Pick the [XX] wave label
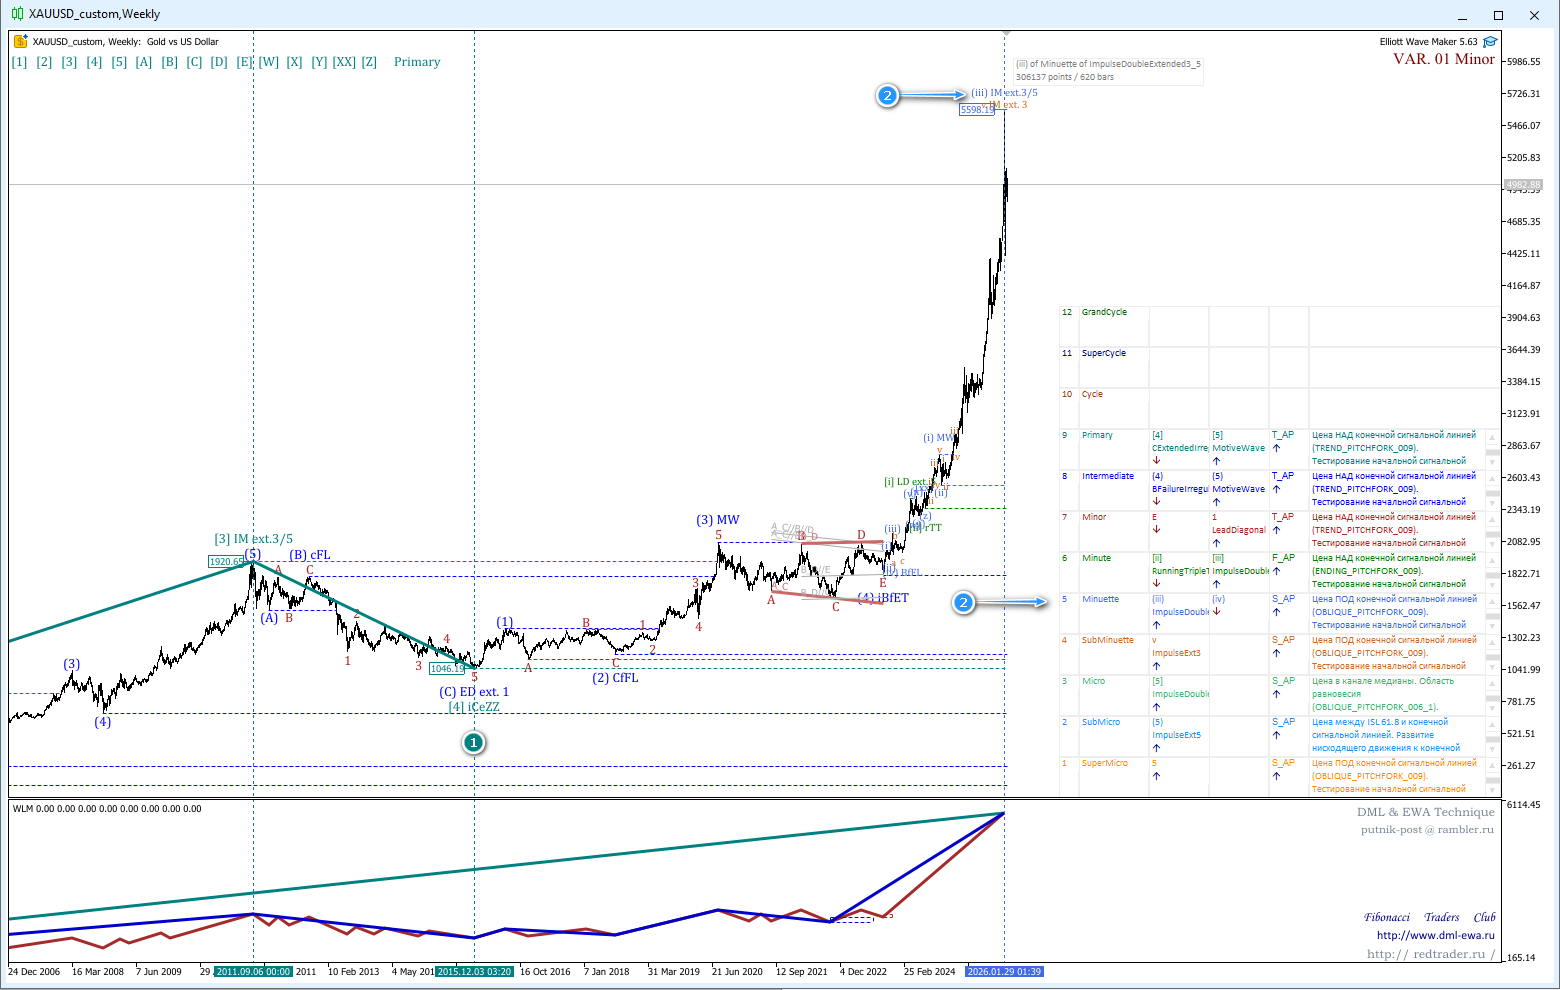1560x990 pixels. click(x=344, y=62)
